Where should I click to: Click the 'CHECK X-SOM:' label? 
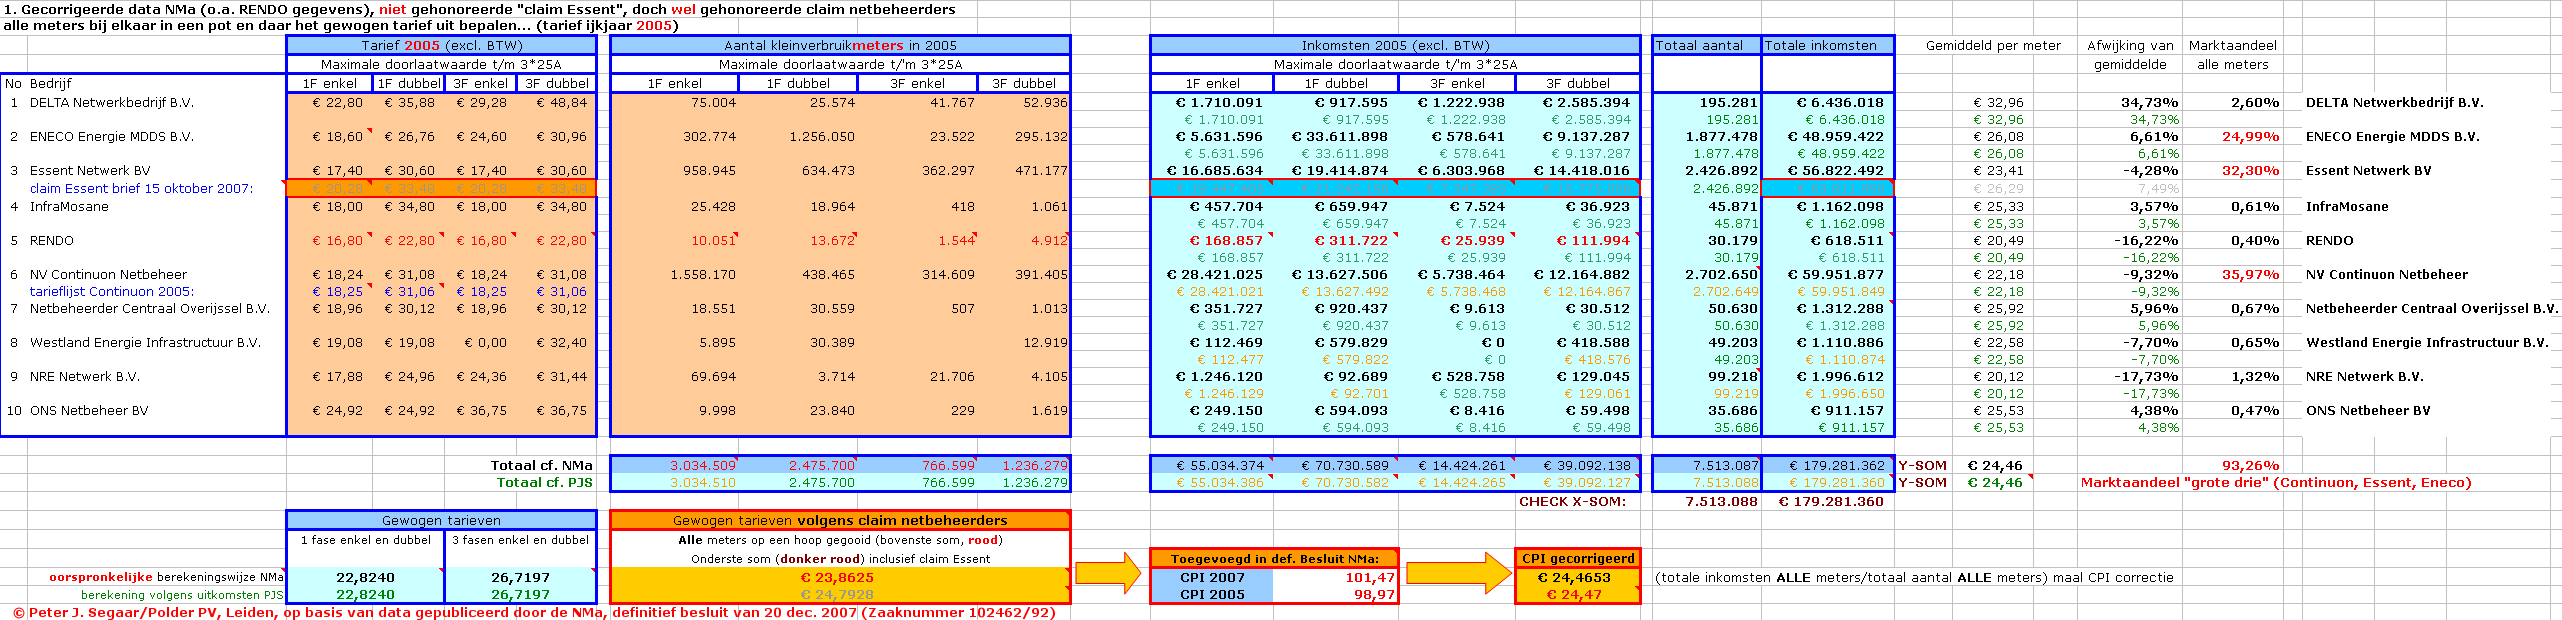coord(1572,501)
